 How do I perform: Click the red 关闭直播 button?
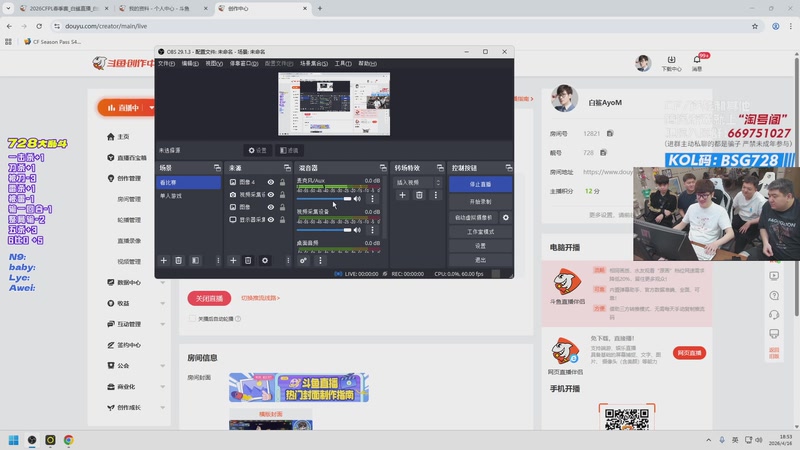pyautogui.click(x=209, y=298)
